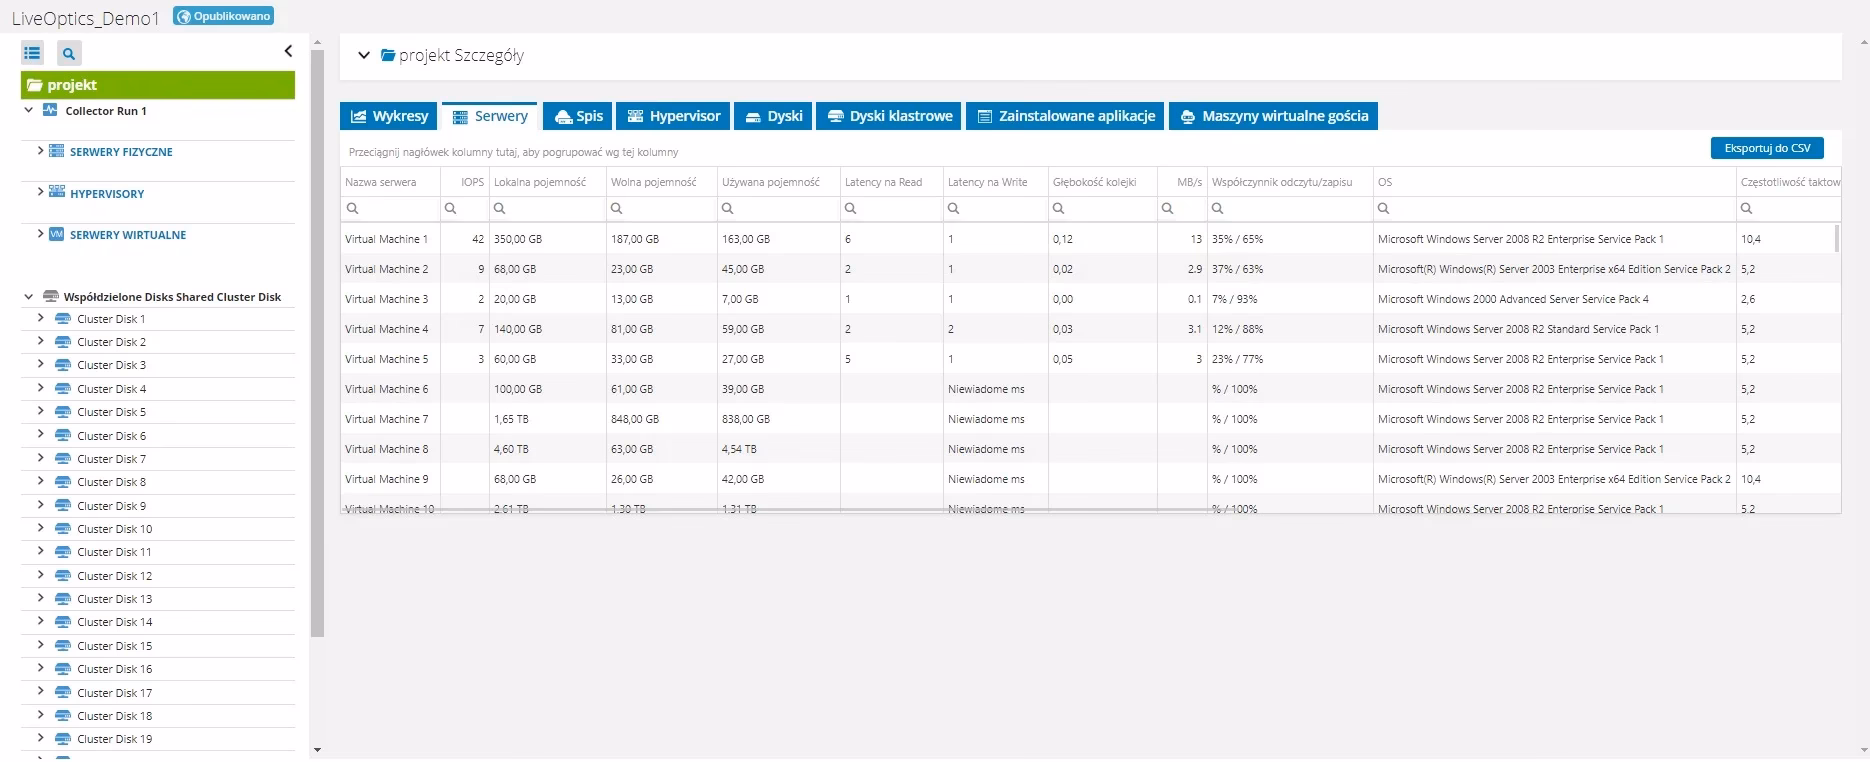Click the Cluster Disk 4 disk icon
Screen dimensions: 1870x762
coord(62,389)
